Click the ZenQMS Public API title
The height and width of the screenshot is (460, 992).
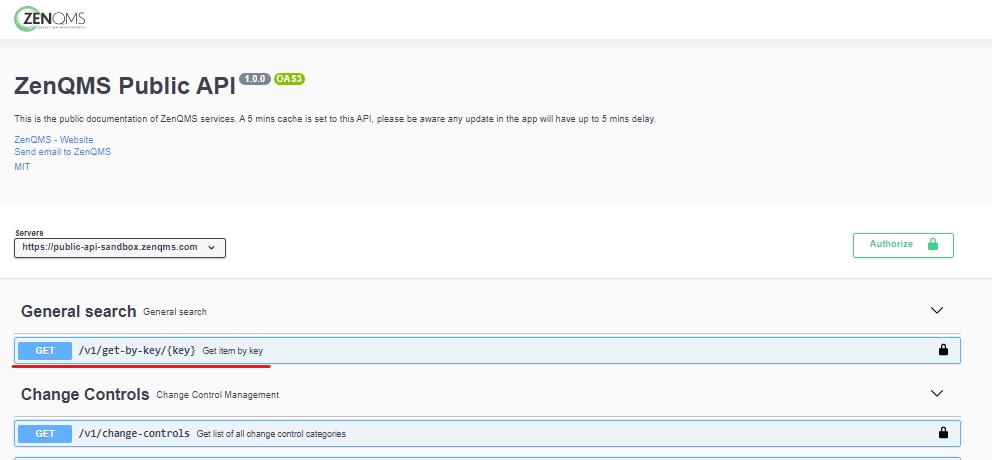(x=125, y=85)
